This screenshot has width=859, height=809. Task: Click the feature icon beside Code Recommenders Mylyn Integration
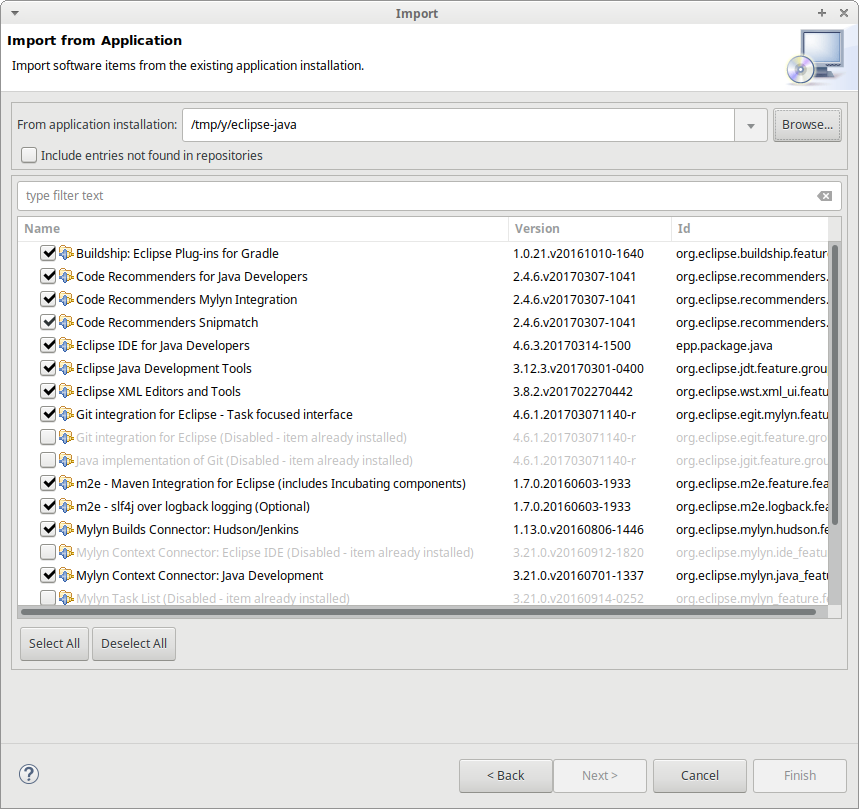click(x=66, y=299)
